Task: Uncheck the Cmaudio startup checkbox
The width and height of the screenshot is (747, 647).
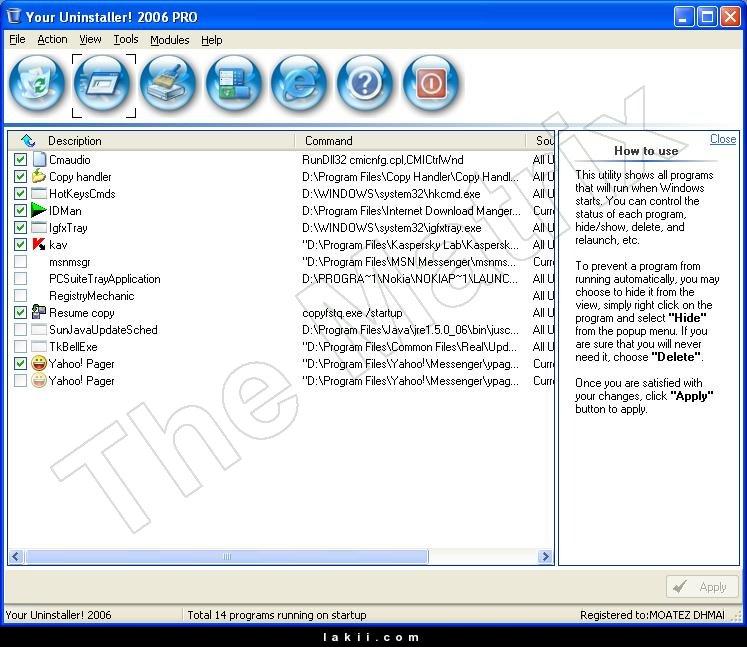Action: 20,159
